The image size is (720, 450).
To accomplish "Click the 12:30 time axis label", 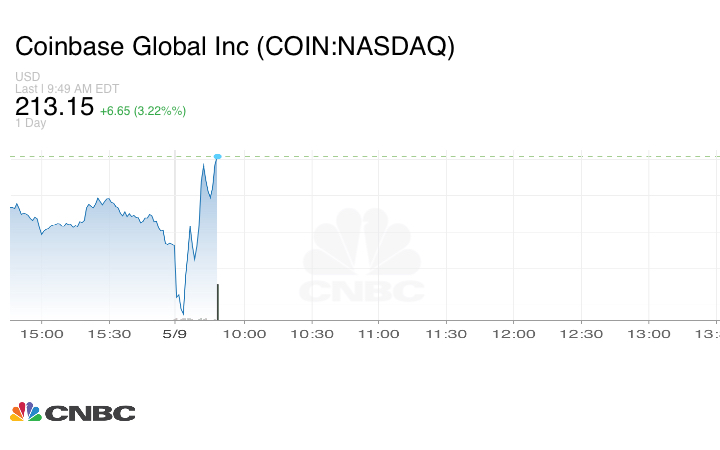I will pos(581,334).
